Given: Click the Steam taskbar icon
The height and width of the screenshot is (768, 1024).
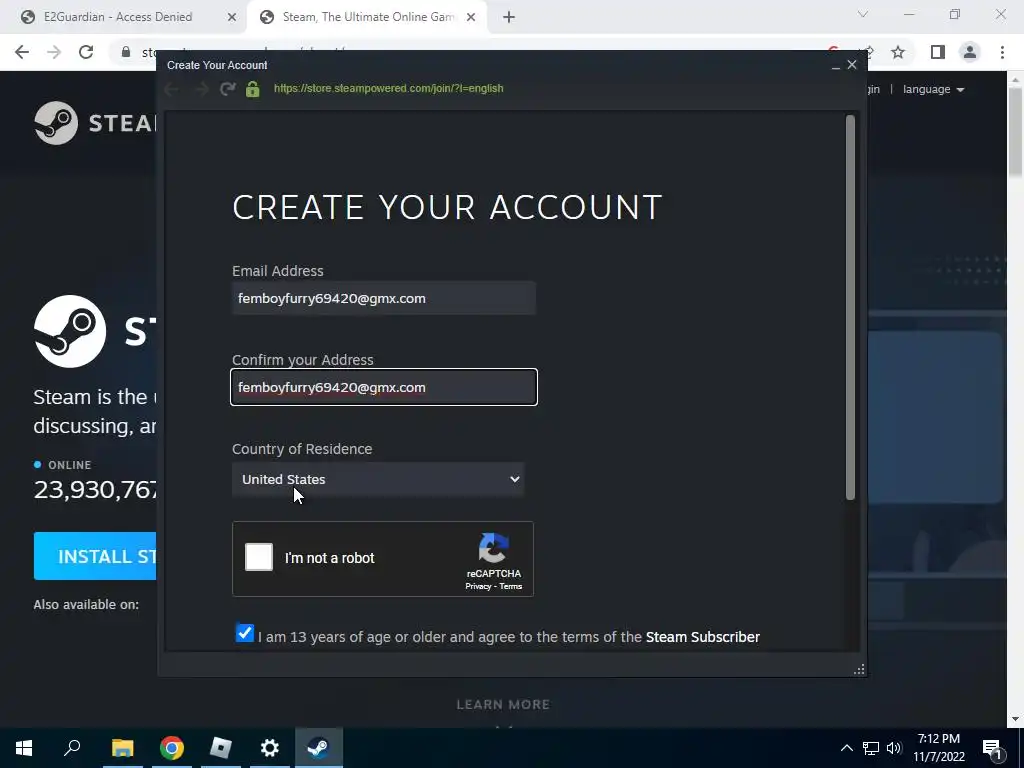Looking at the screenshot, I should (319, 748).
